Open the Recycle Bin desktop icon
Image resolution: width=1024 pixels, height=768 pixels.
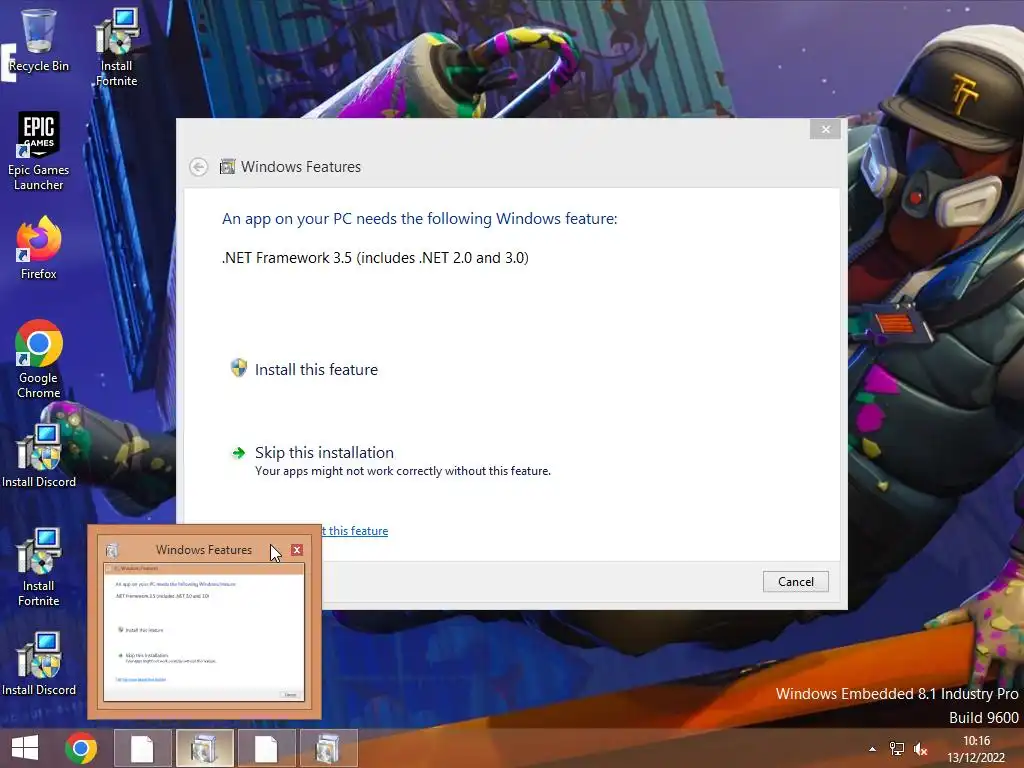coord(39,40)
